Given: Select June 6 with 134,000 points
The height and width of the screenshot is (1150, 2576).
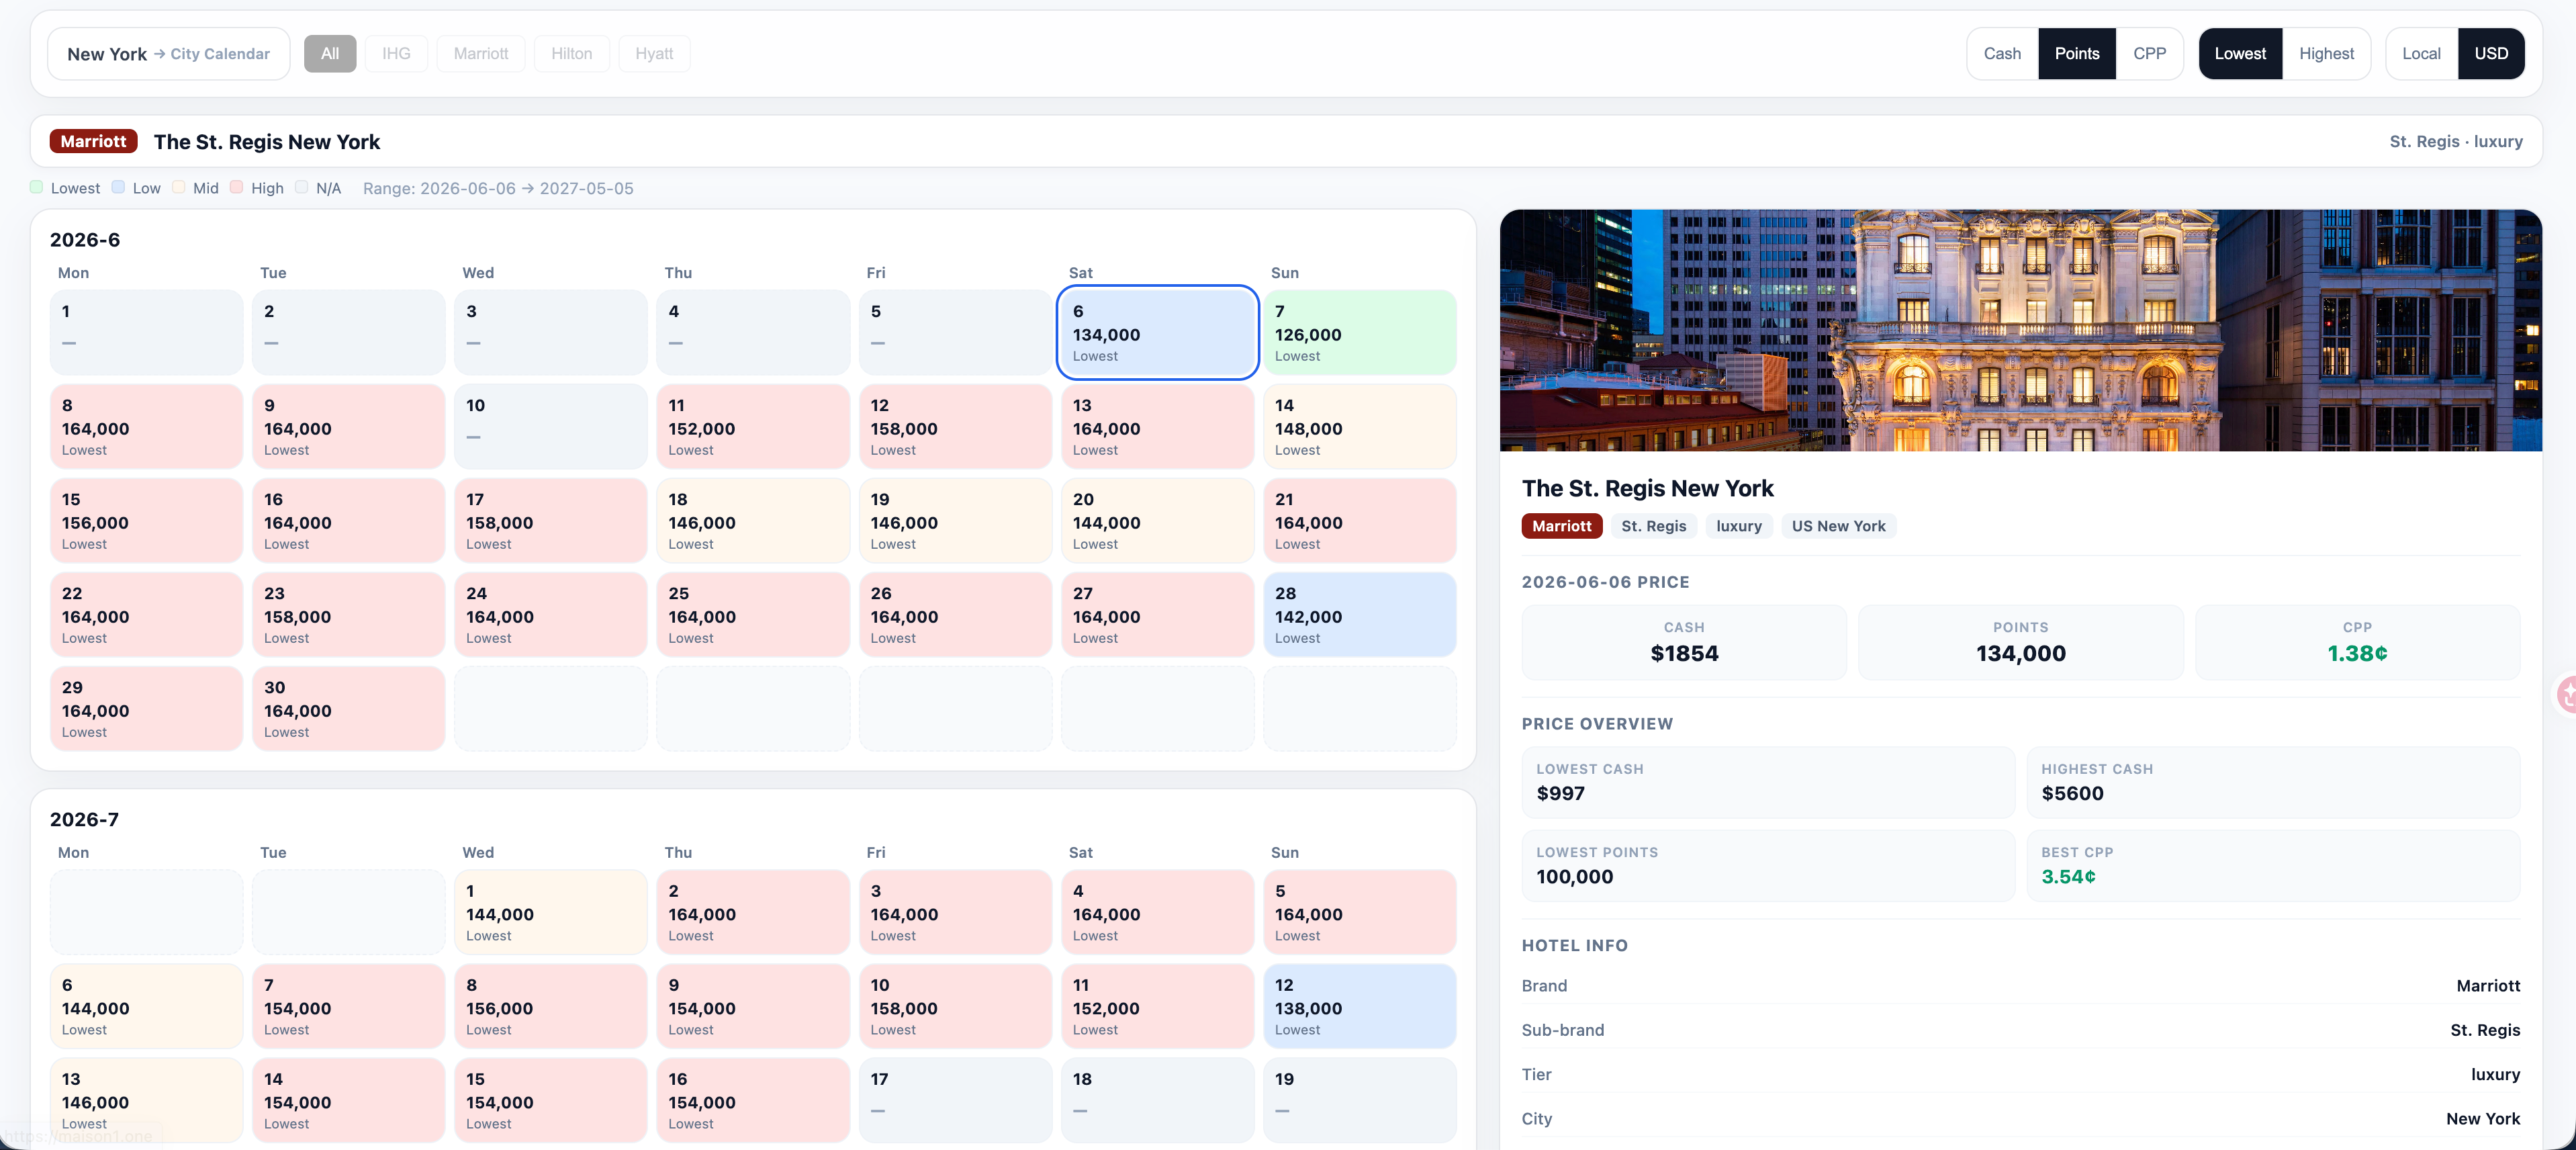Looking at the screenshot, I should pyautogui.click(x=1157, y=332).
